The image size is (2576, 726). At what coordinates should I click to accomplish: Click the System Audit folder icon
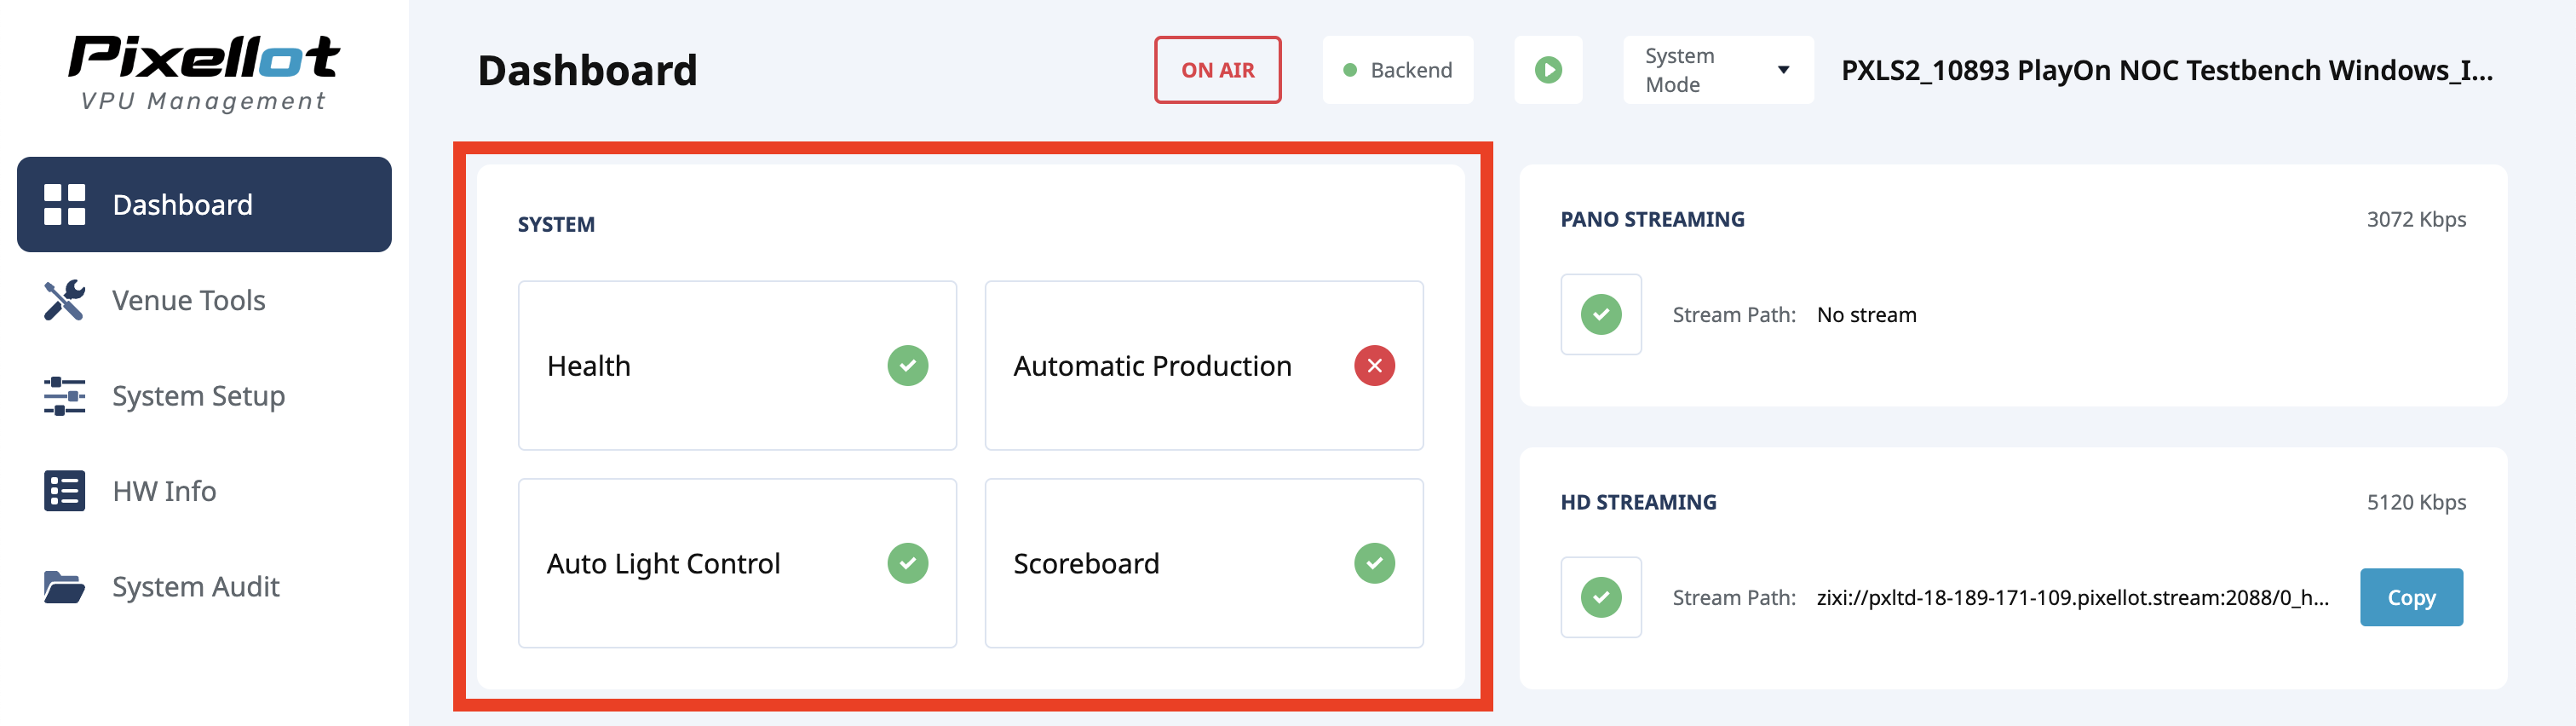point(64,587)
